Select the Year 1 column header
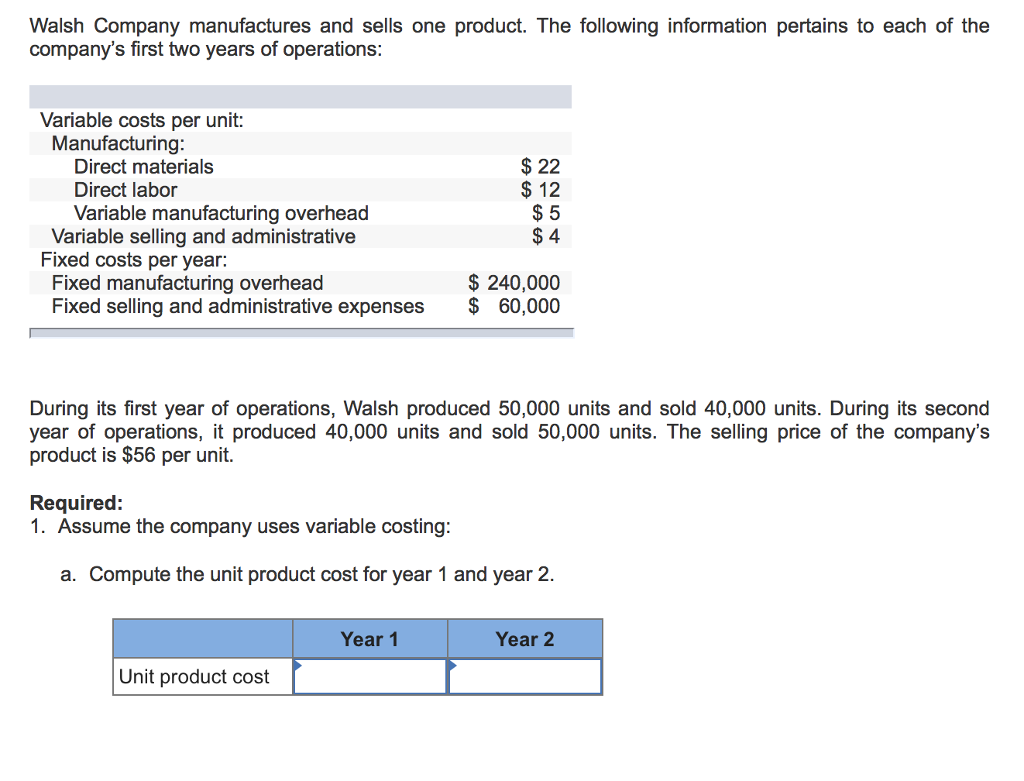1024x781 pixels. (x=370, y=639)
